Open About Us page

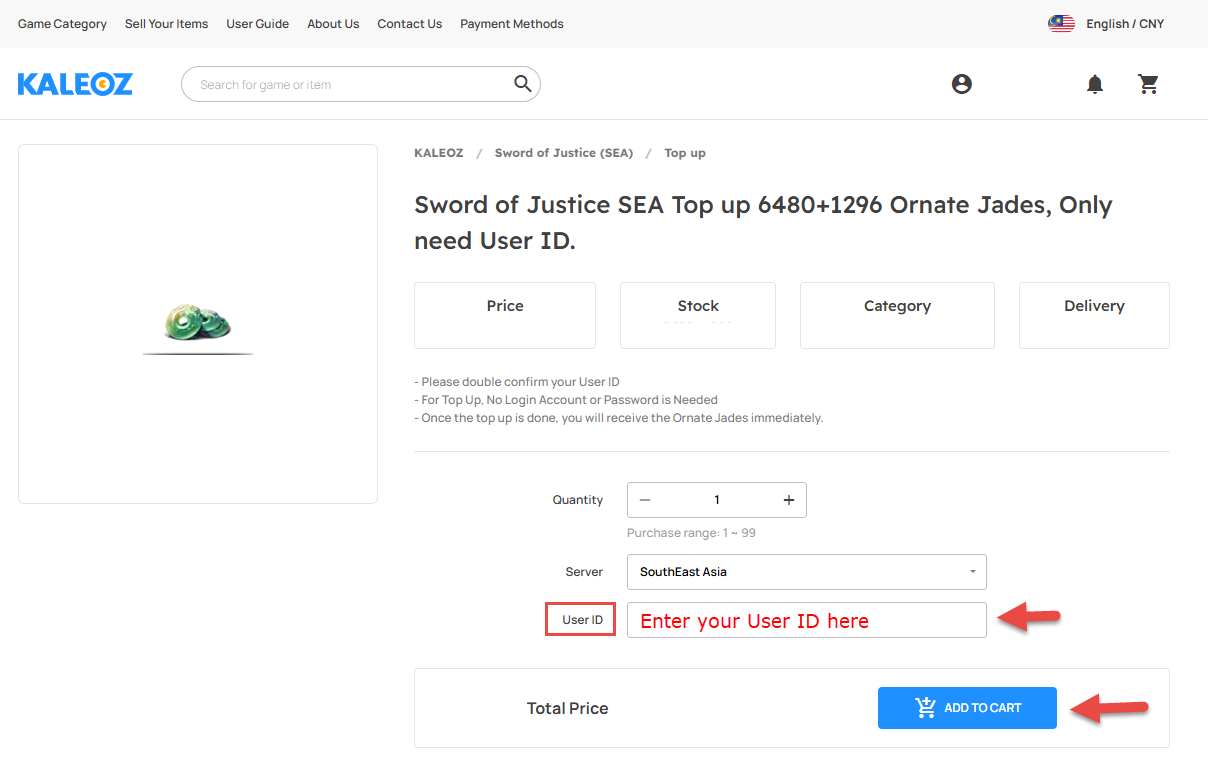[333, 24]
